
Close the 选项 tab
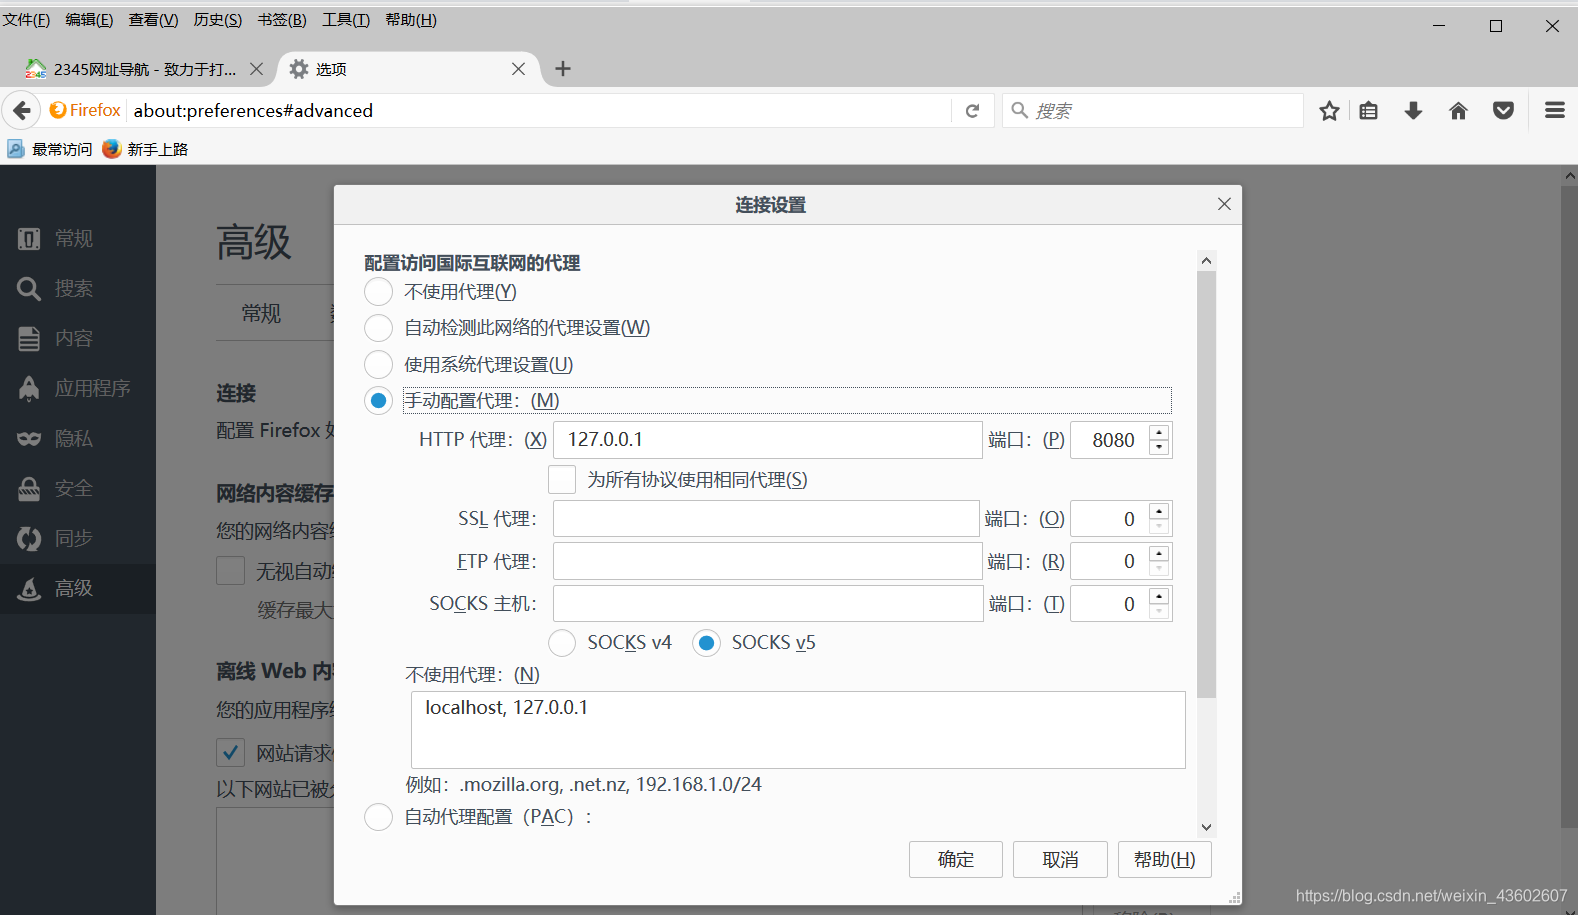click(x=518, y=69)
